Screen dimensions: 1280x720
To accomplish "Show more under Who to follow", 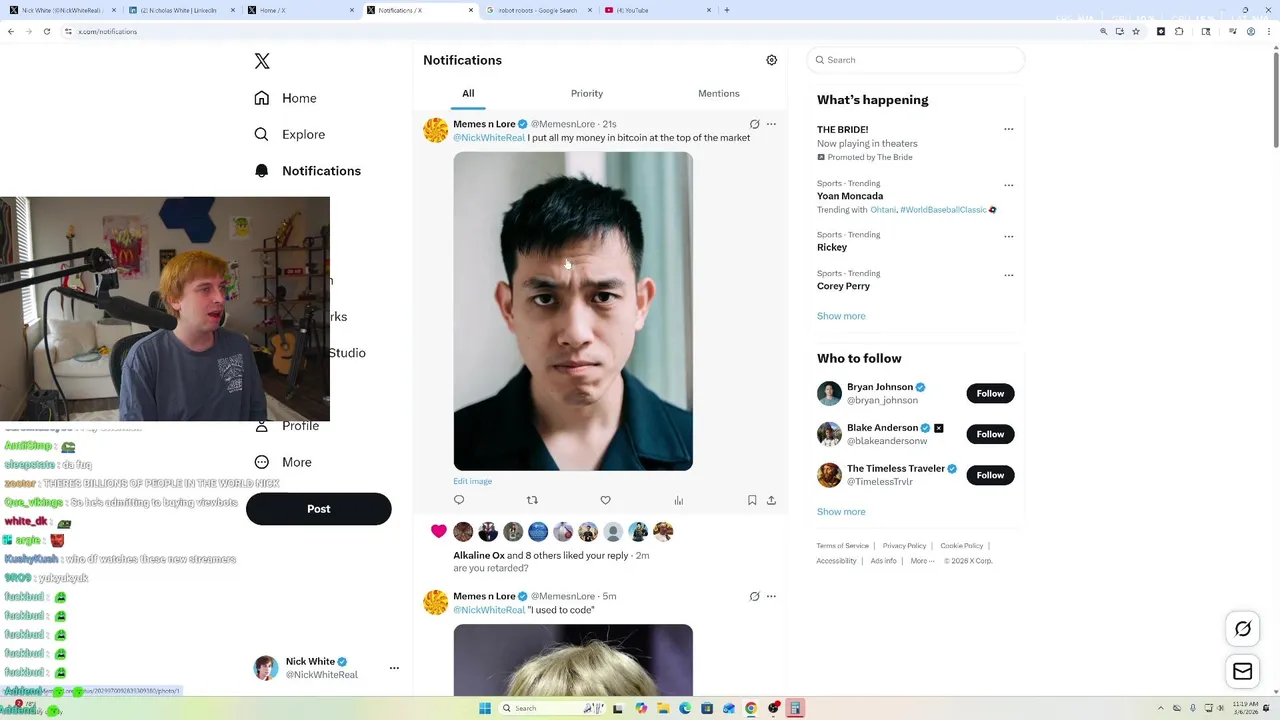I will (x=841, y=512).
